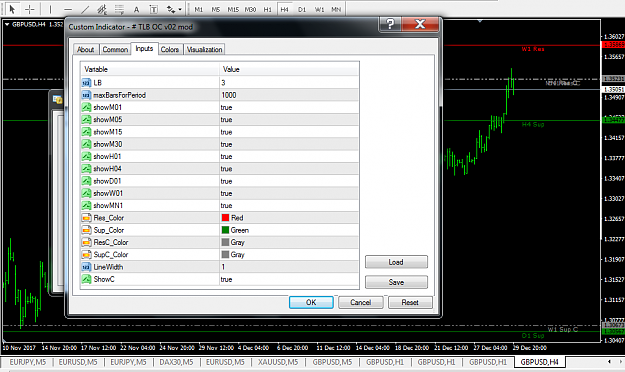Open the XAUUSD,M5 chart tab
The image size is (625, 372).
(278, 362)
